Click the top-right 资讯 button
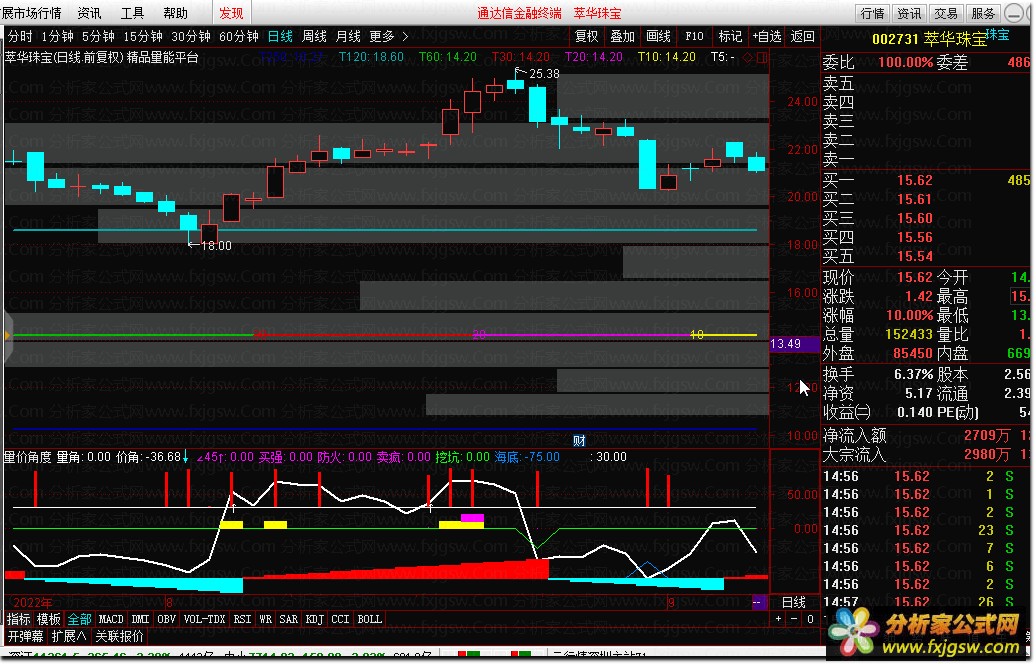This screenshot has width=1036, height=664. 908,13
